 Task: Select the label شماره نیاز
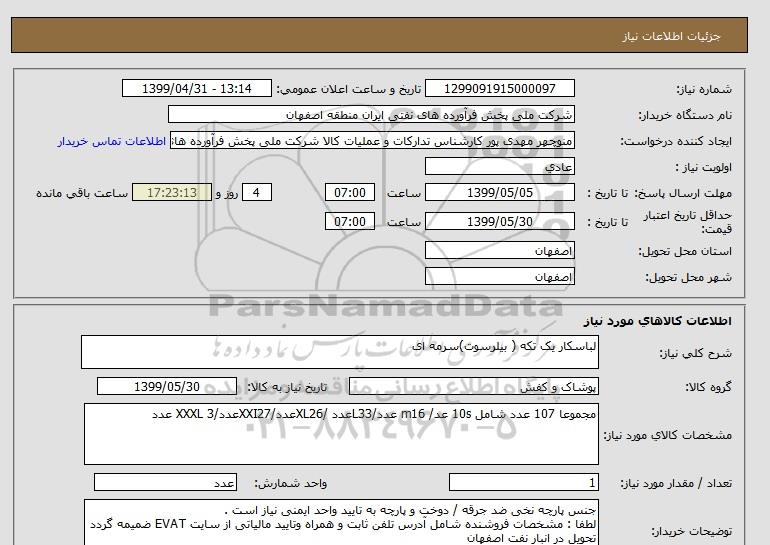(704, 89)
